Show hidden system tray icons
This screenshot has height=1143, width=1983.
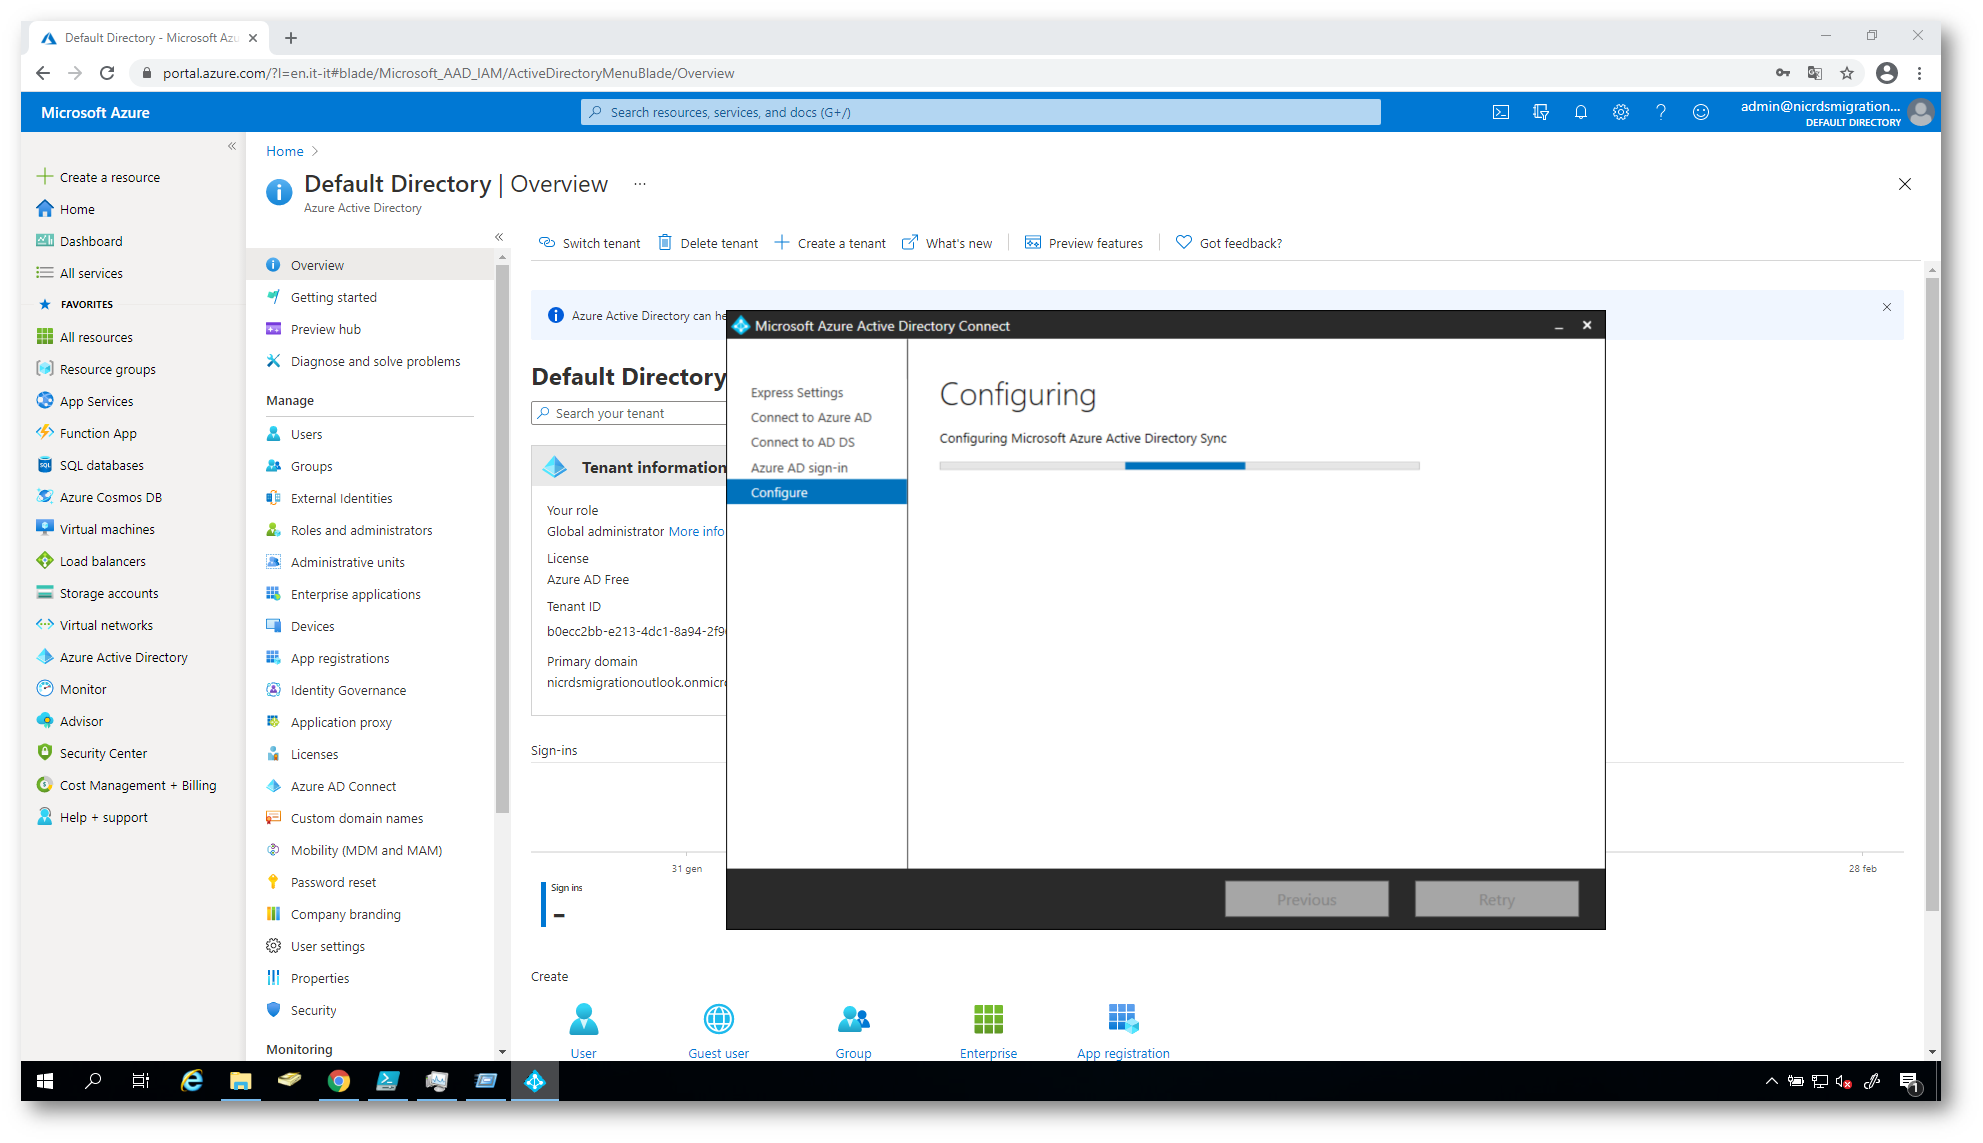tap(1771, 1081)
